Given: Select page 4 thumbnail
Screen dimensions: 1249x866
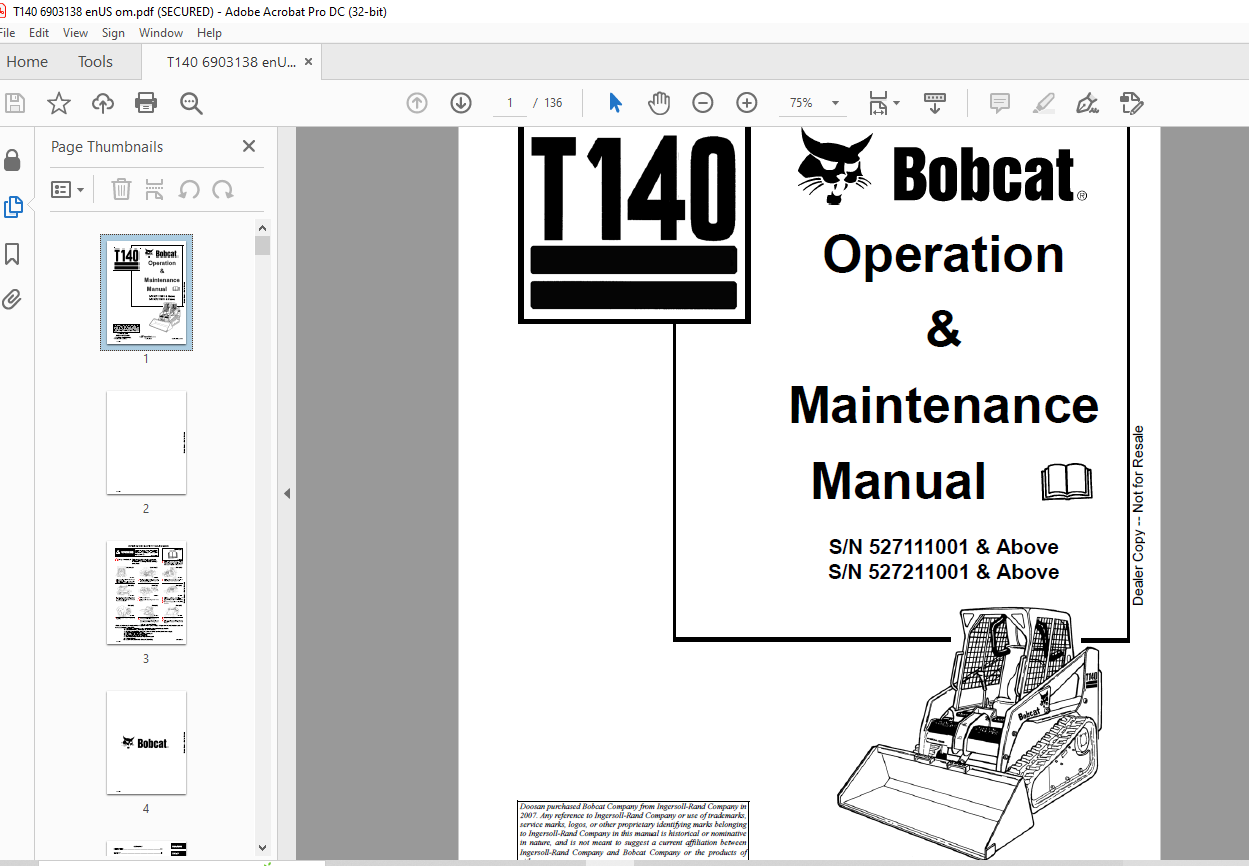Looking at the screenshot, I should click(x=146, y=742).
